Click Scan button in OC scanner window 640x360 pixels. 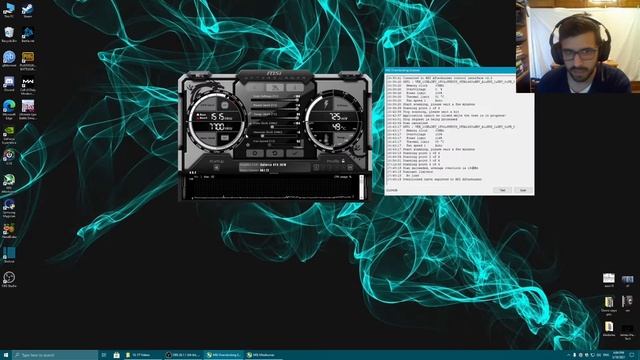[x=523, y=190]
